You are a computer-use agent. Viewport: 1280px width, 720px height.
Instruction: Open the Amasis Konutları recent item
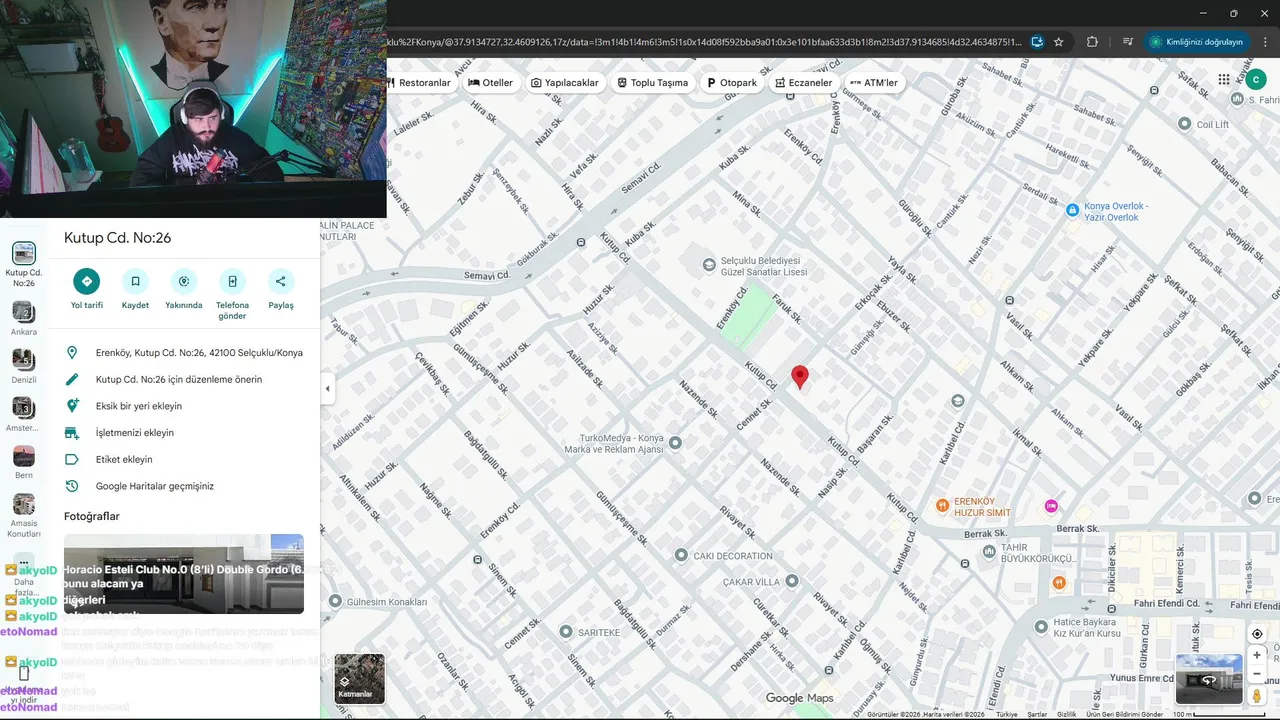(x=24, y=516)
